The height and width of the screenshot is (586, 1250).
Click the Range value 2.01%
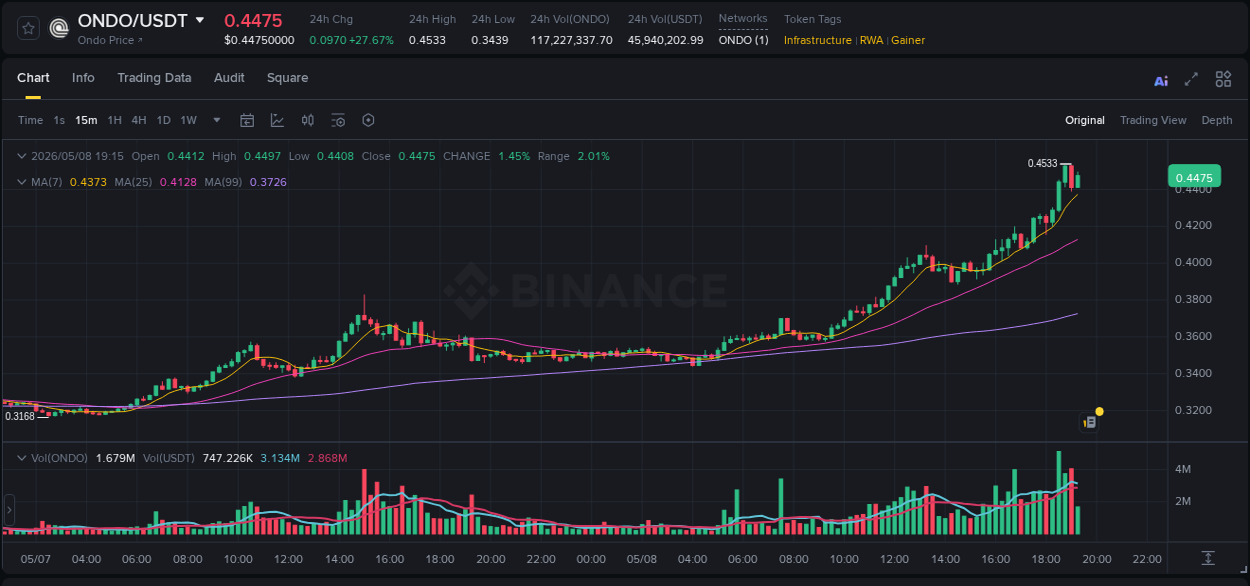[x=593, y=156]
